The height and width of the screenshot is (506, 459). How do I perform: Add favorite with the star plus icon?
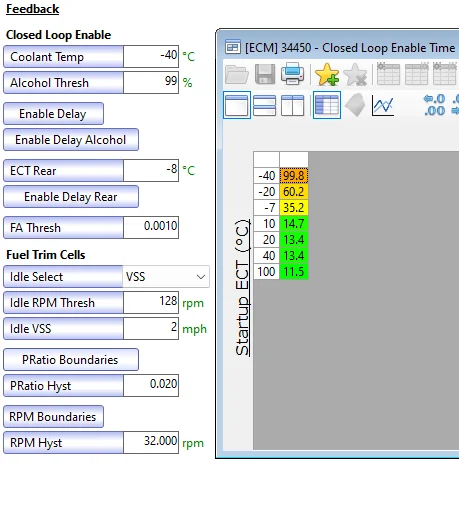click(327, 74)
